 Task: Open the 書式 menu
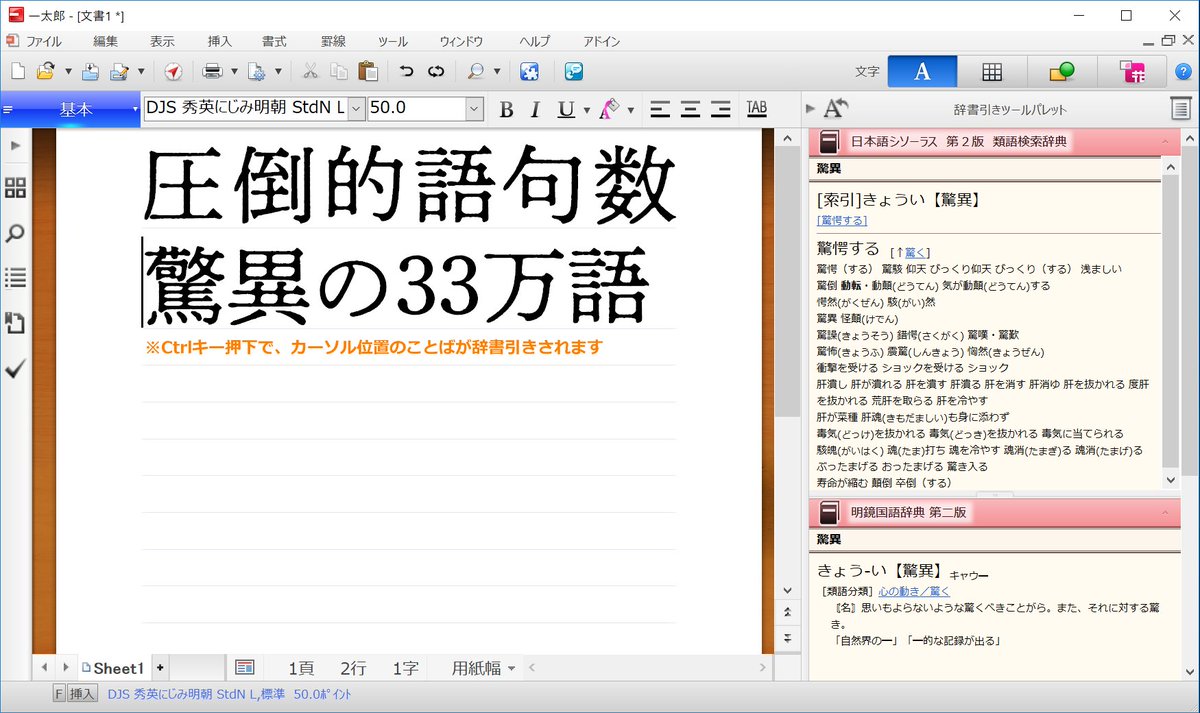(x=274, y=41)
